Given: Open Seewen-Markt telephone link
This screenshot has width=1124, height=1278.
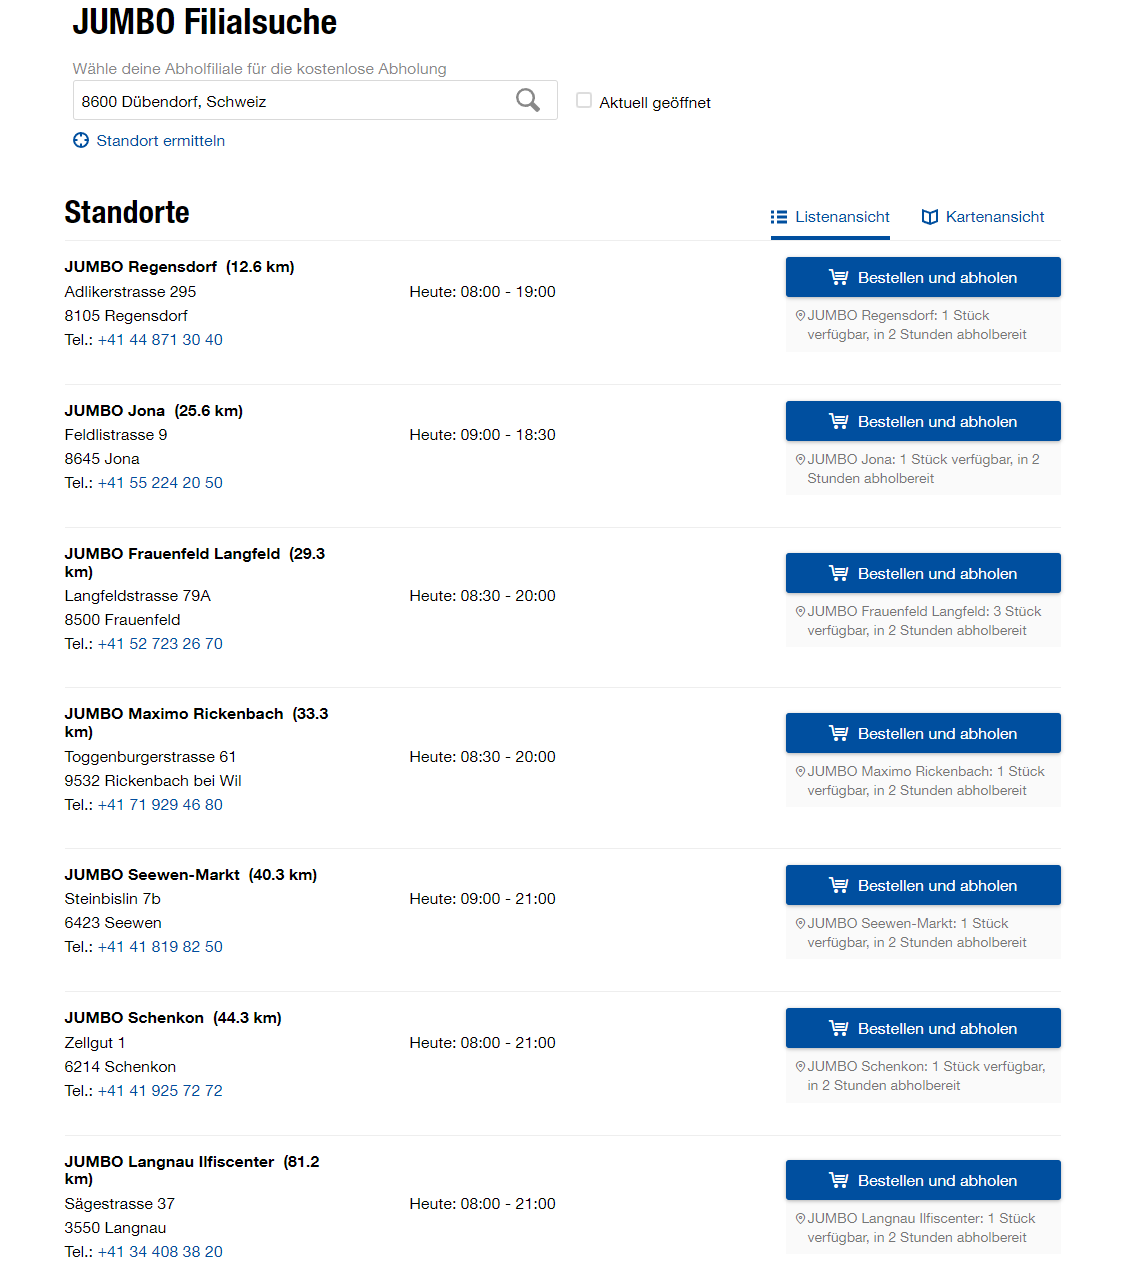Looking at the screenshot, I should point(160,947).
